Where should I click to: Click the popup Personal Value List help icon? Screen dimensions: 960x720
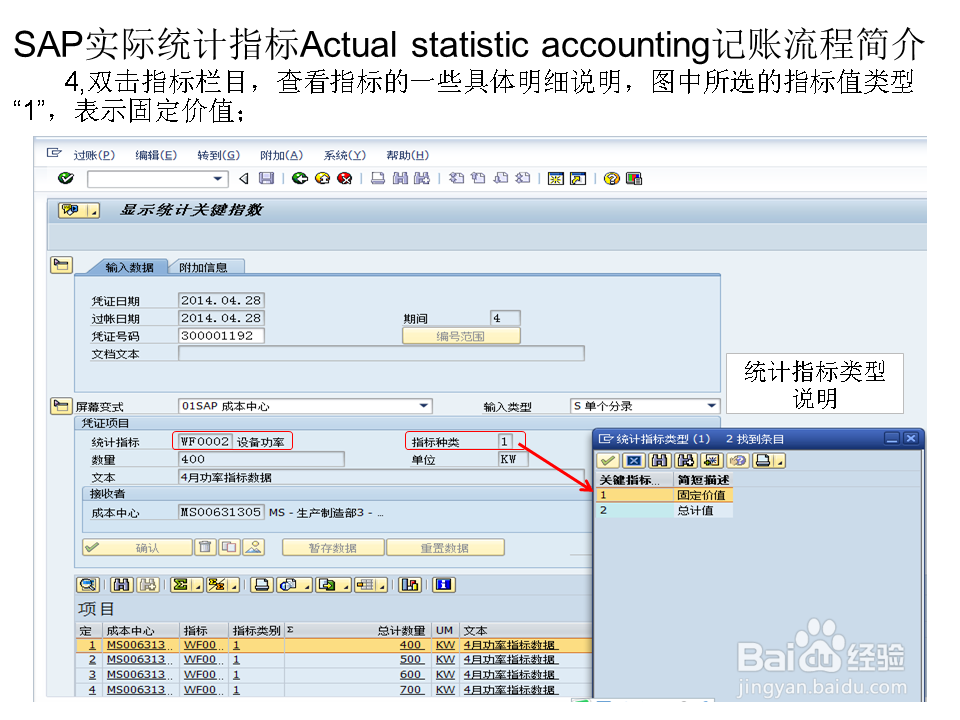pos(738,460)
